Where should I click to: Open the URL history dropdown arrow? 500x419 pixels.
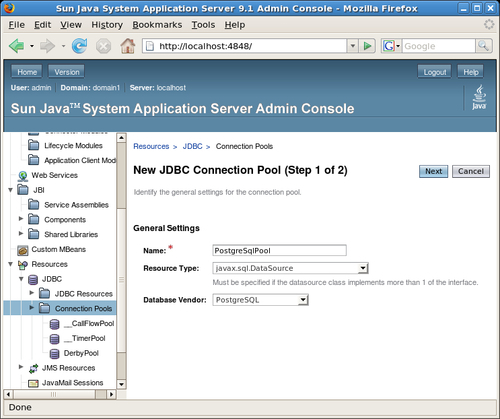coord(352,46)
